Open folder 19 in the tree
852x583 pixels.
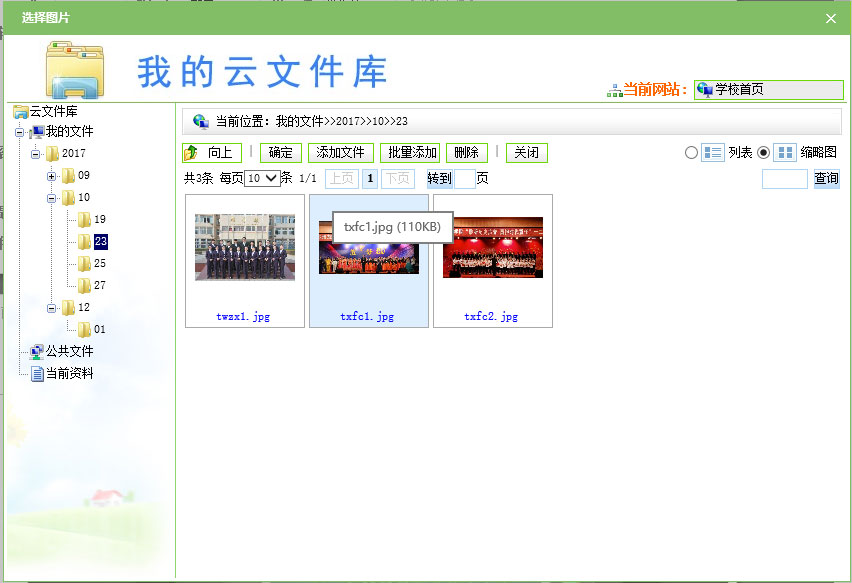99,220
